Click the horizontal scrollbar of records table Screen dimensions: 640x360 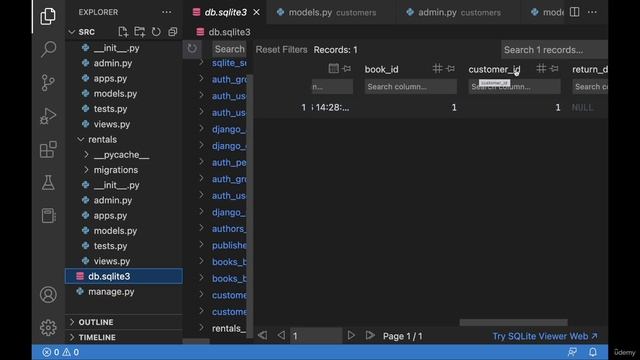click(x=513, y=322)
